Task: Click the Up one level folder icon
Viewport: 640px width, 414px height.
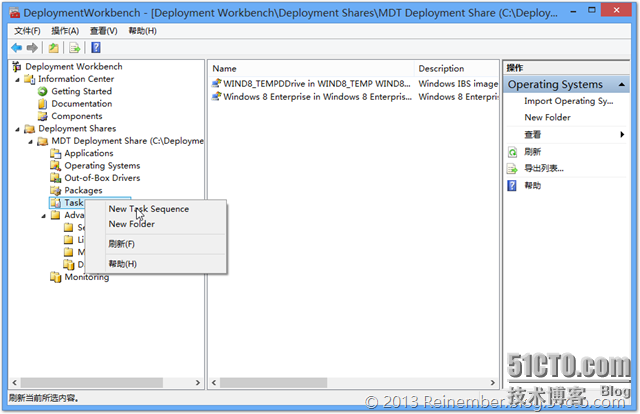Action: tap(53, 48)
